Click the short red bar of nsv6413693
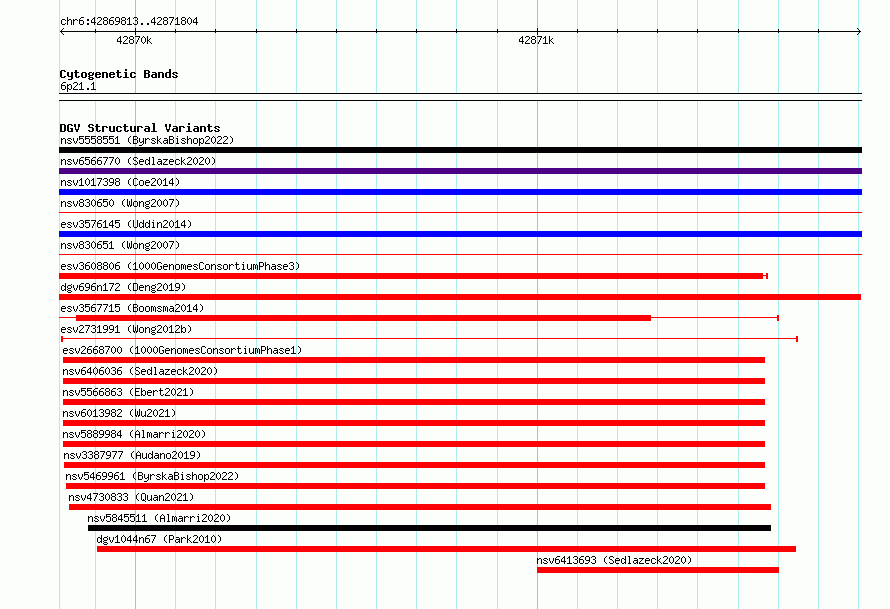This screenshot has height=609, width=890. point(658,570)
